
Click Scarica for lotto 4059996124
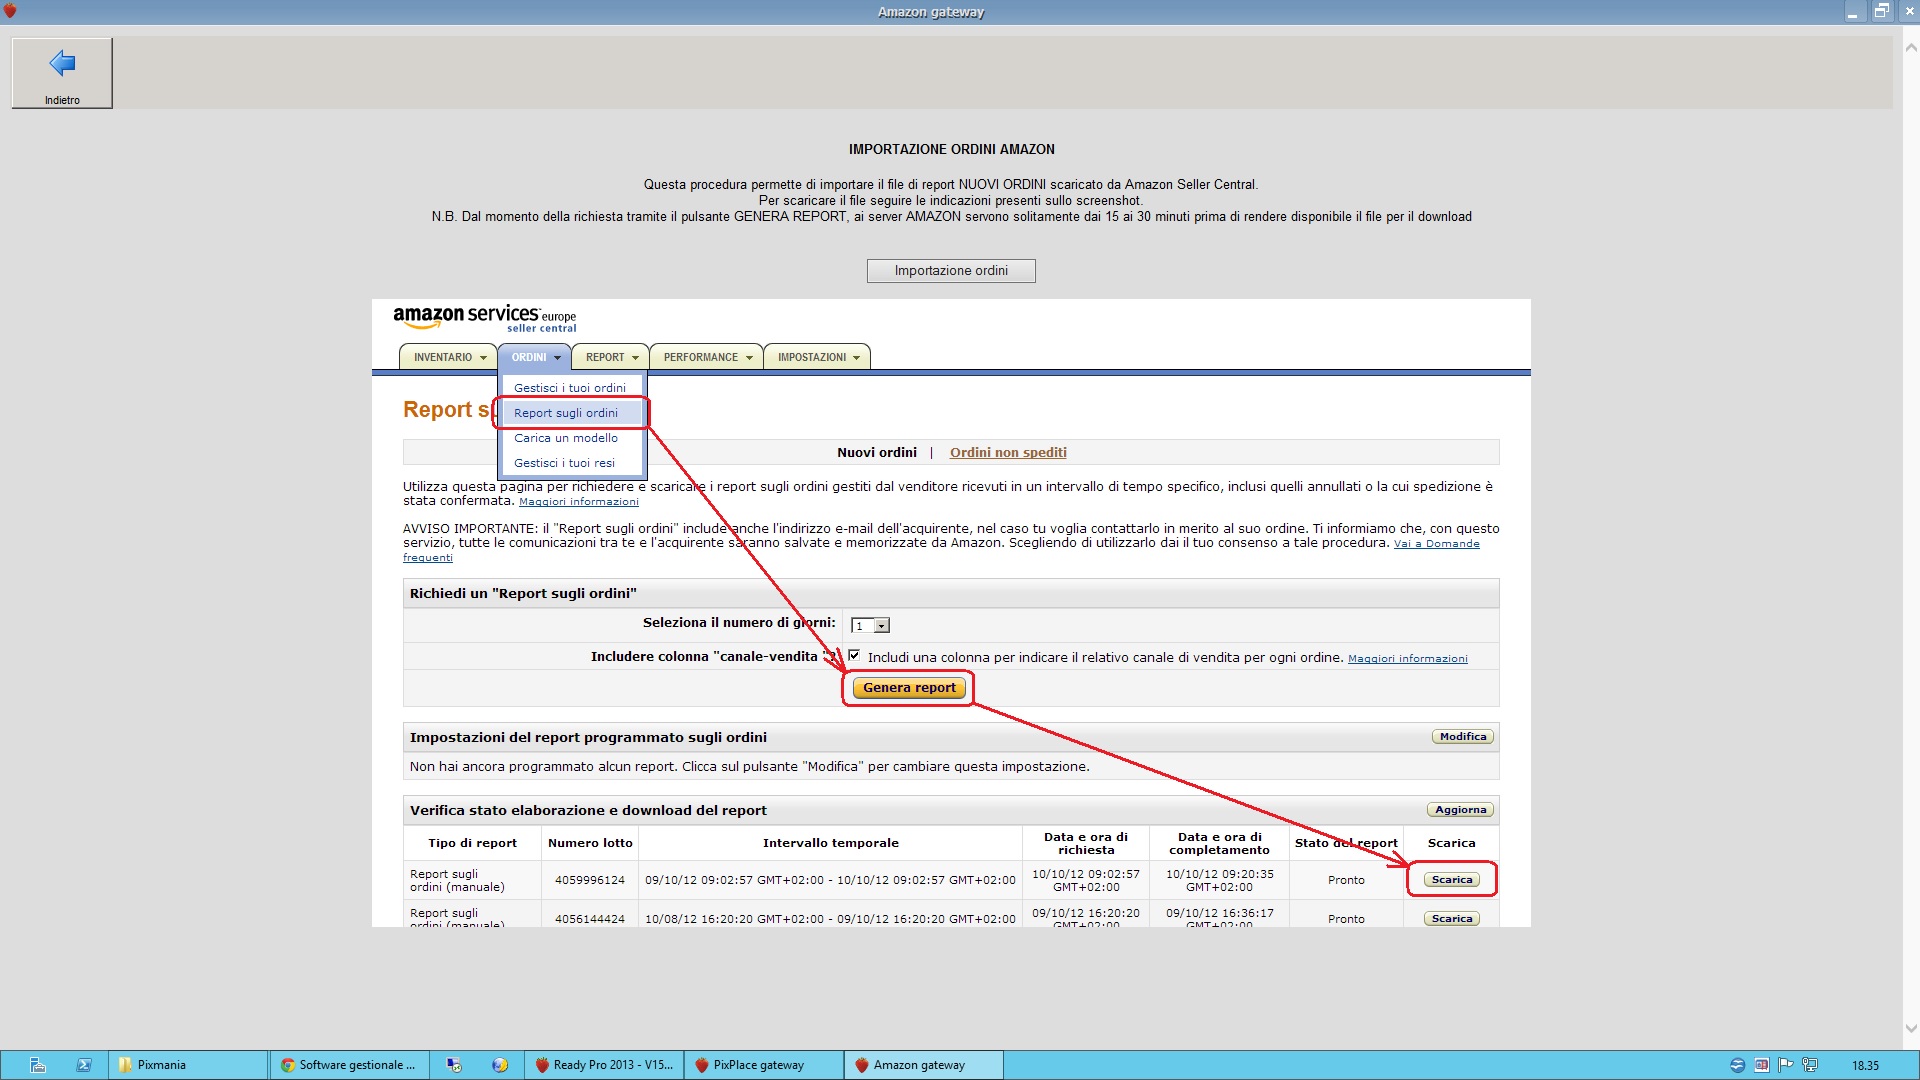(1451, 880)
